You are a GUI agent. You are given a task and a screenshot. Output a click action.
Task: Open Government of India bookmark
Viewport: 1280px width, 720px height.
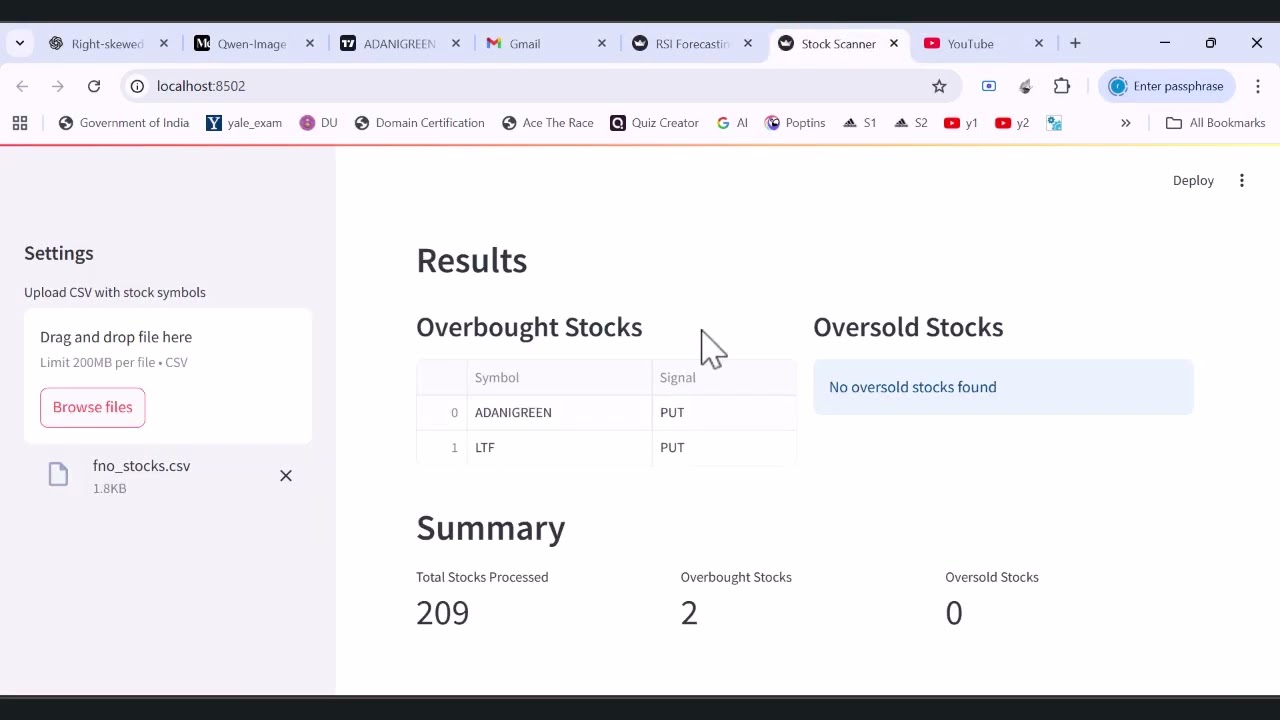click(x=124, y=123)
